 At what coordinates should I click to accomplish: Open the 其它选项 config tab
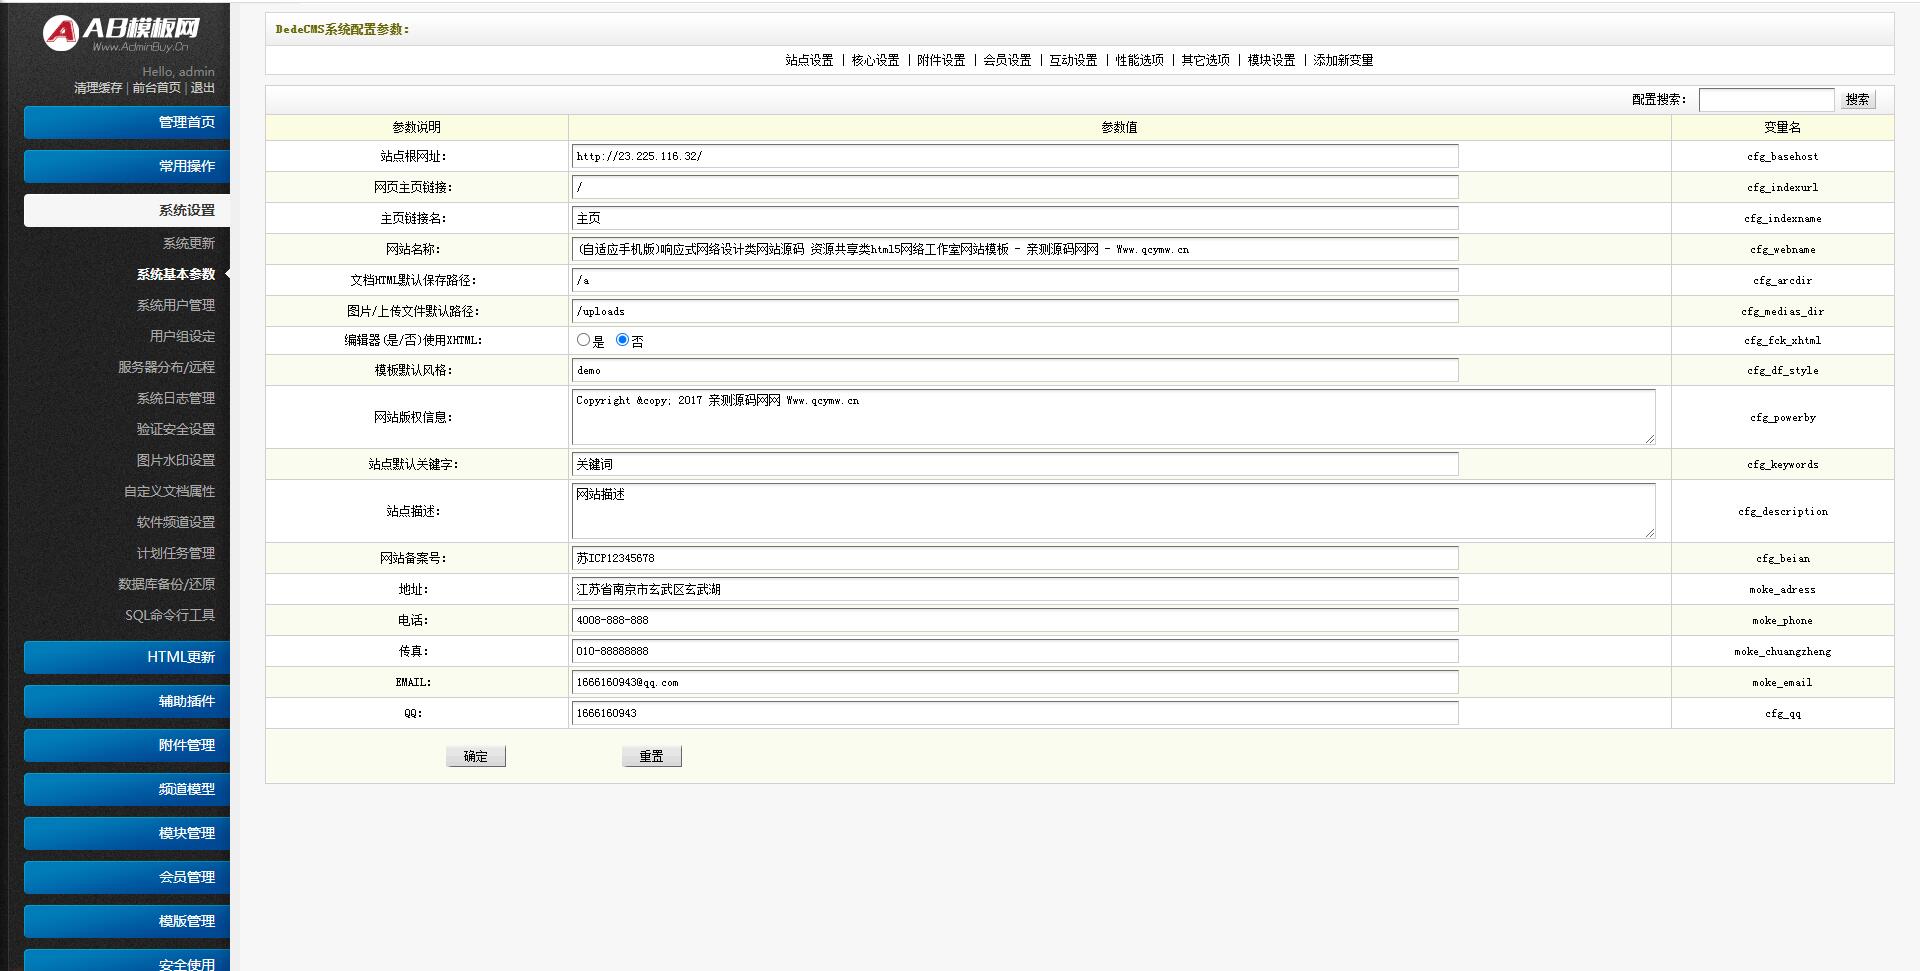click(x=1205, y=60)
